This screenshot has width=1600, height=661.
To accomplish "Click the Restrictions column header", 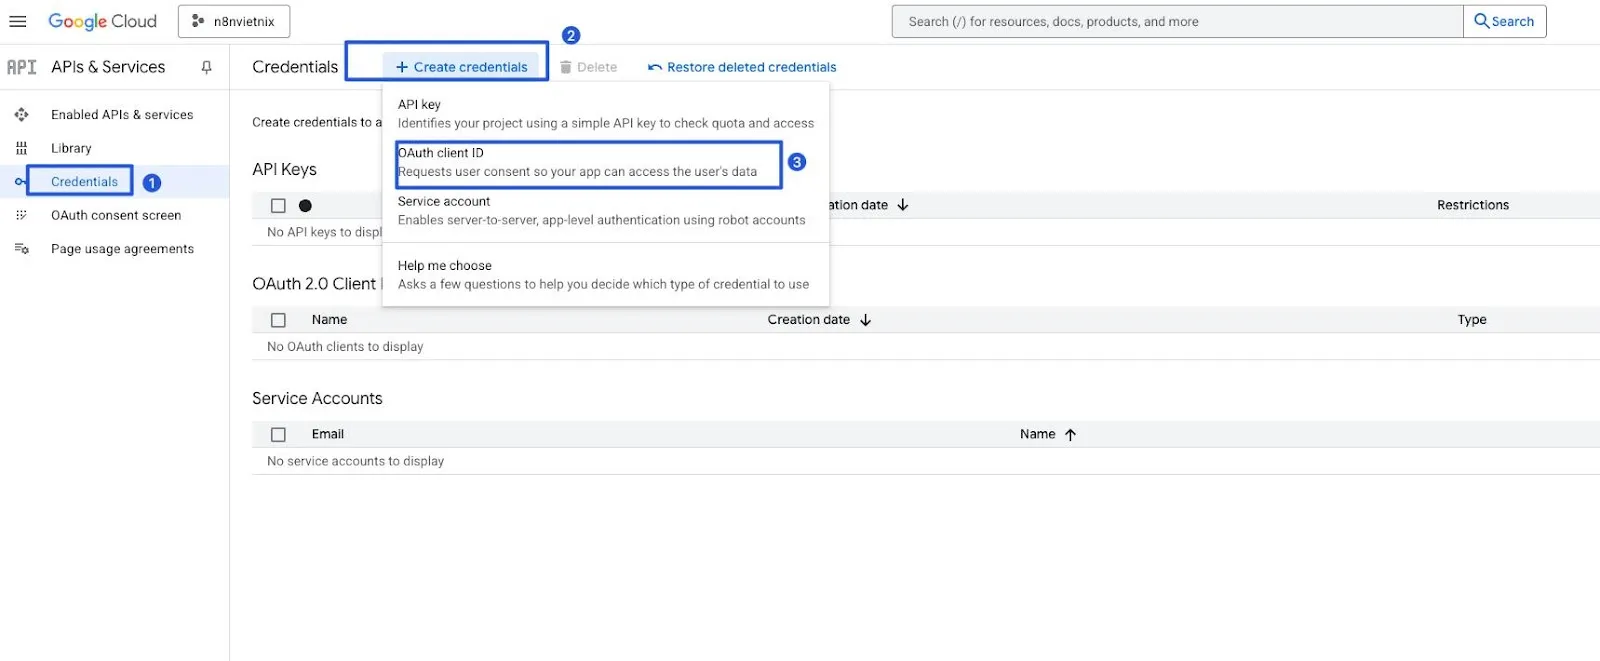I will coord(1473,205).
